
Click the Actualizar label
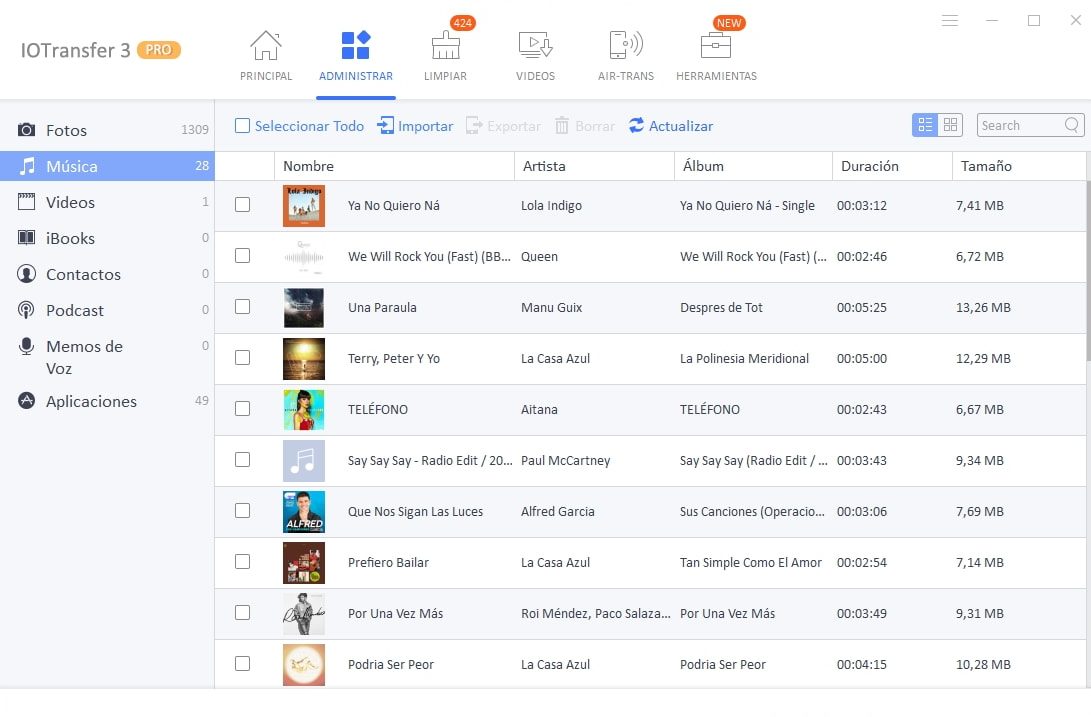tap(680, 126)
